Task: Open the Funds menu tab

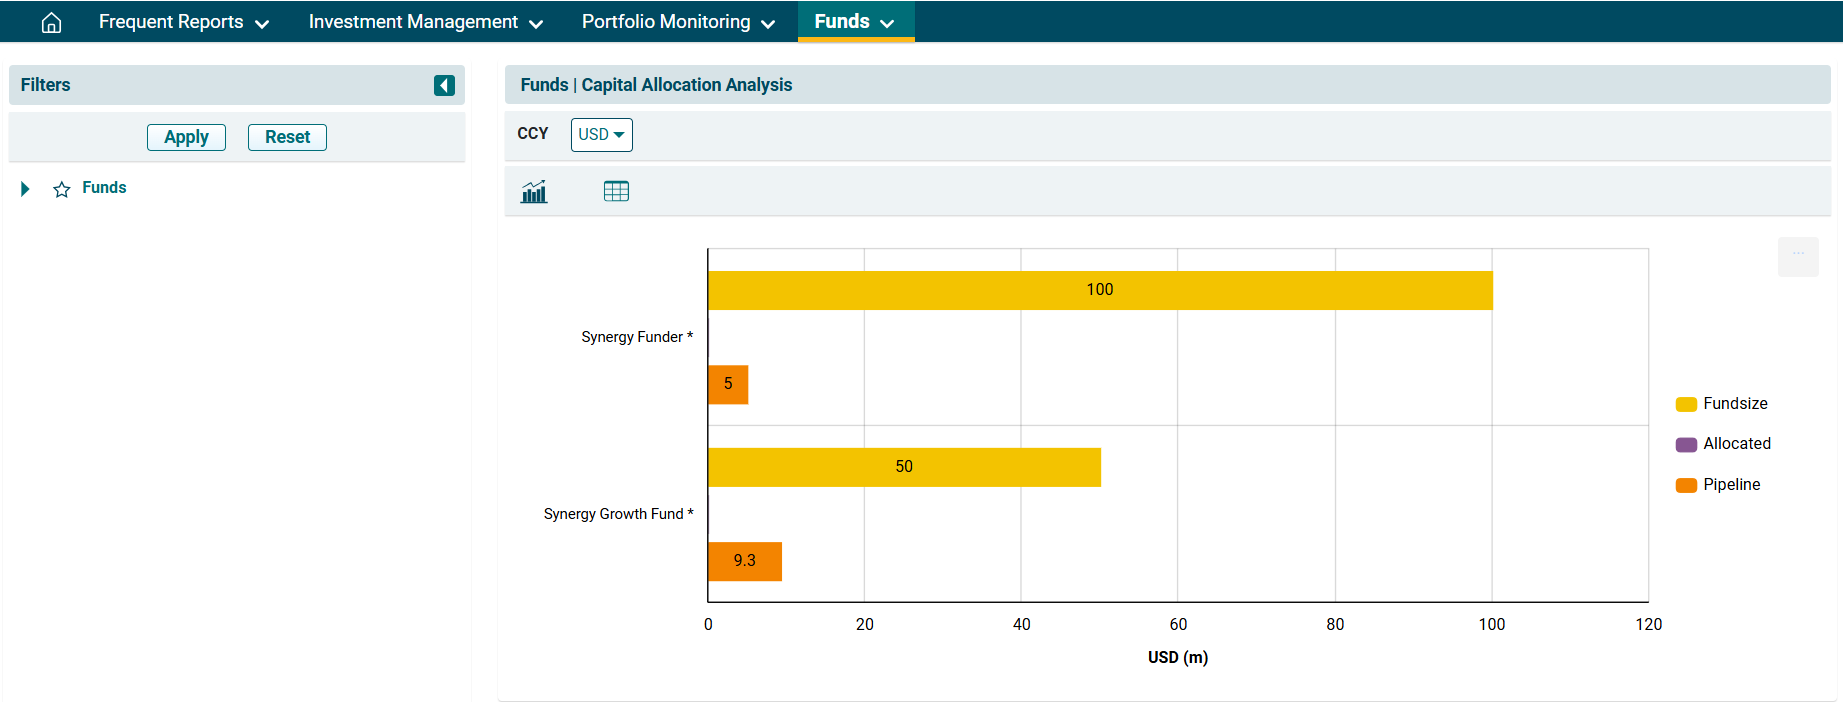Action: 855,22
